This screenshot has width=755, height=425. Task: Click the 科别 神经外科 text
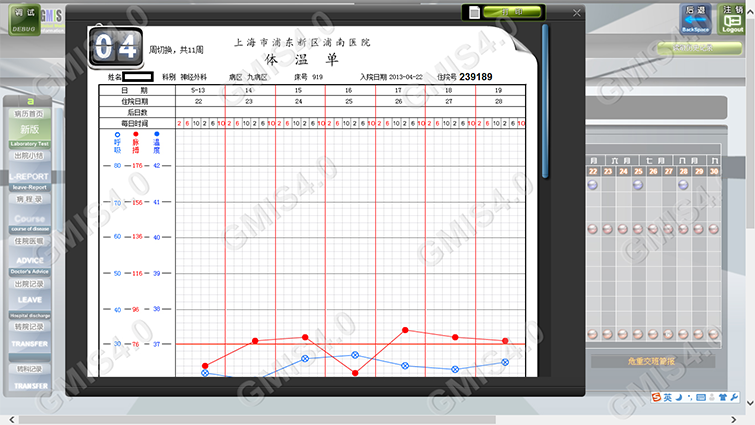pos(184,77)
